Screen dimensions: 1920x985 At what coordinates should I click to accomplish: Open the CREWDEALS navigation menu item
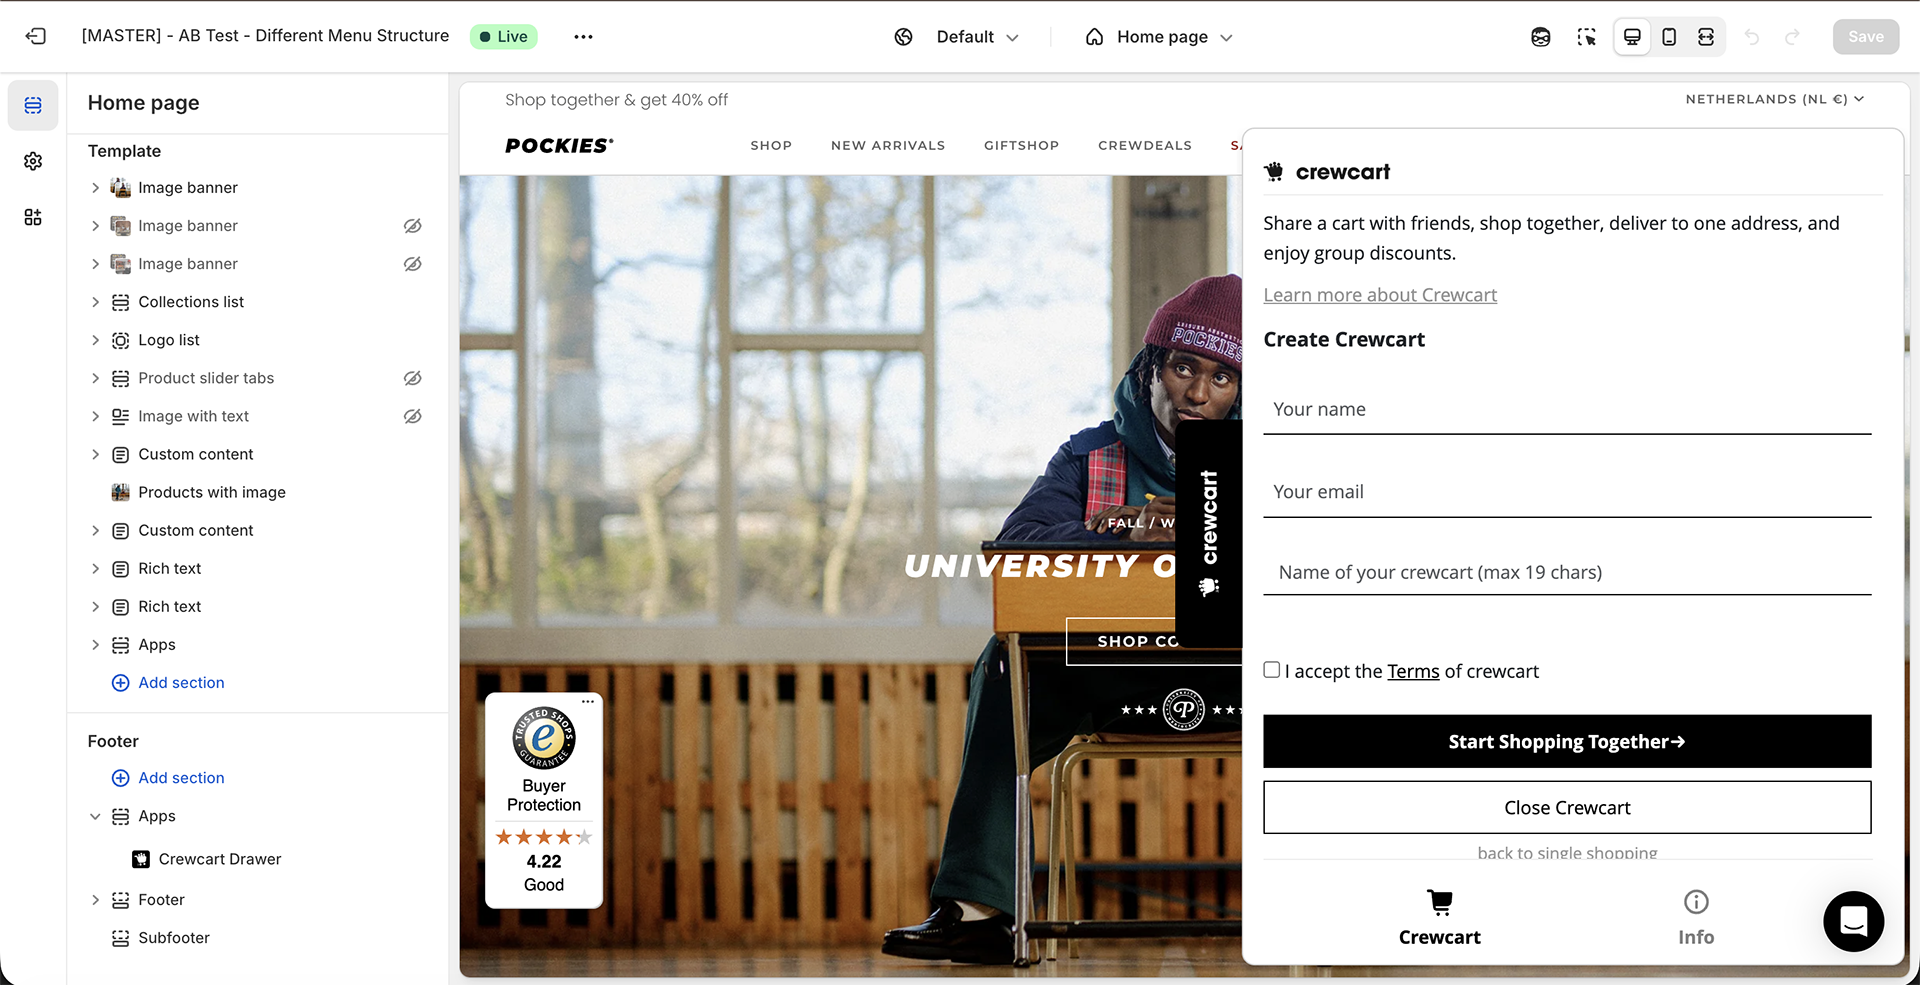coord(1145,145)
